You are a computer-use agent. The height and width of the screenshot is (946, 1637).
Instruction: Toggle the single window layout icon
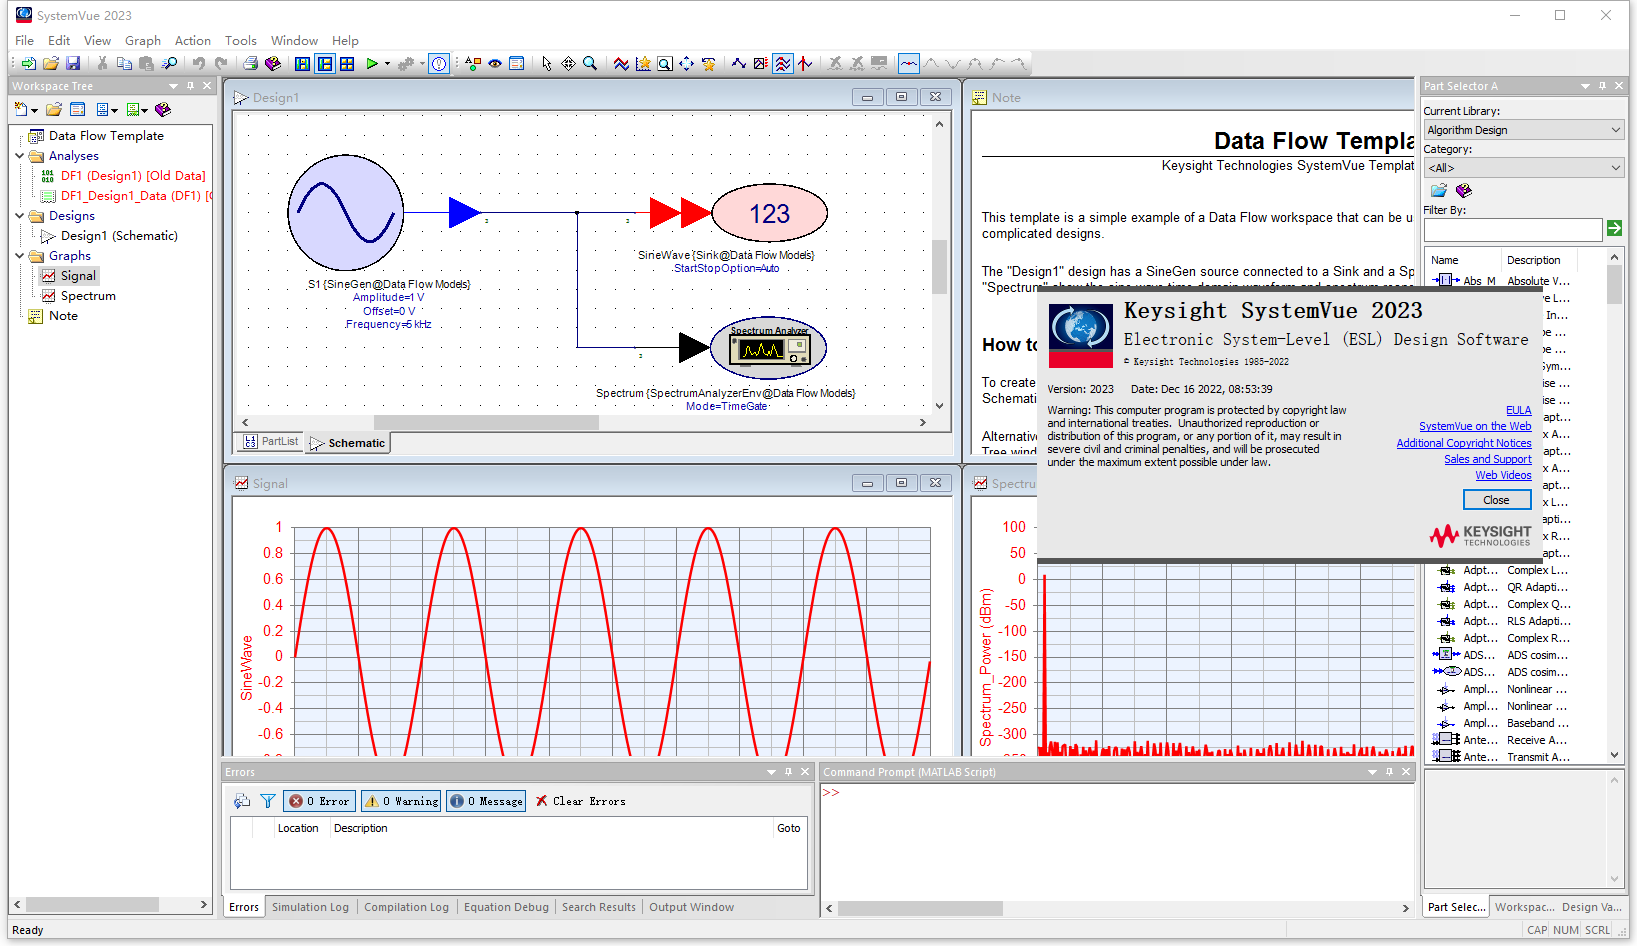pyautogui.click(x=303, y=64)
